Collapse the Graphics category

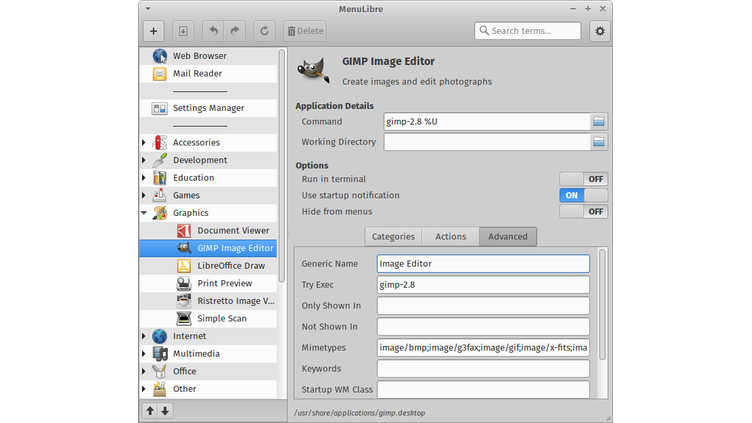click(x=144, y=213)
